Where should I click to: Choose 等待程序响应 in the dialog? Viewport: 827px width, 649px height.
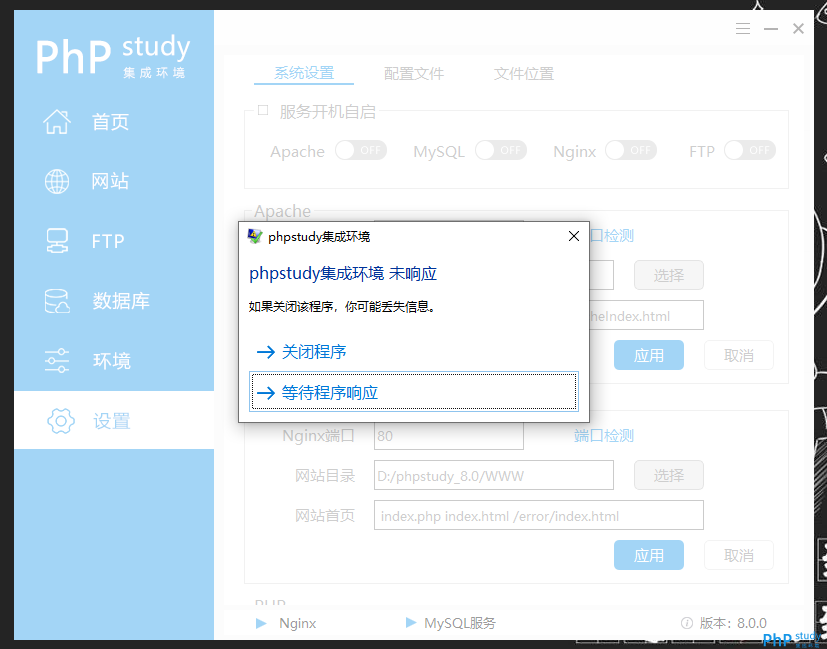click(414, 392)
